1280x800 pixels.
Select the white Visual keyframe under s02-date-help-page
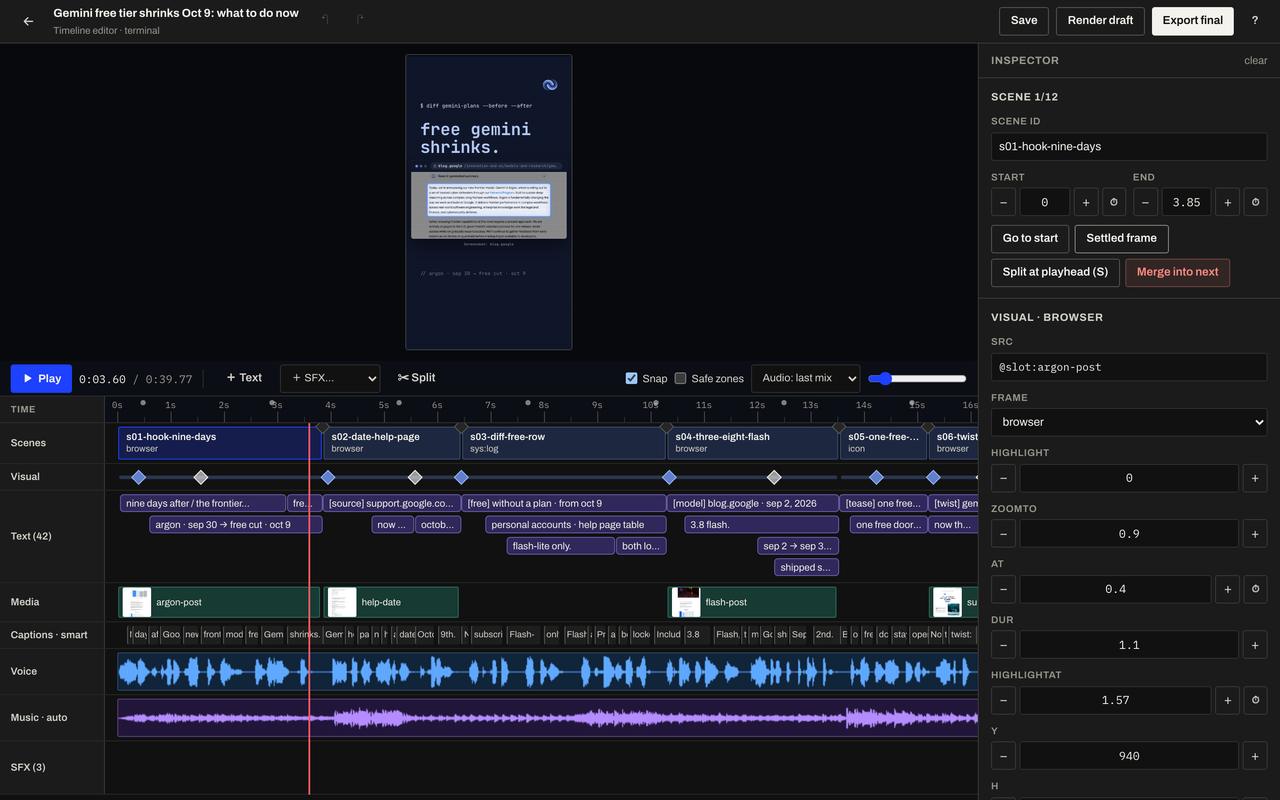pos(415,477)
